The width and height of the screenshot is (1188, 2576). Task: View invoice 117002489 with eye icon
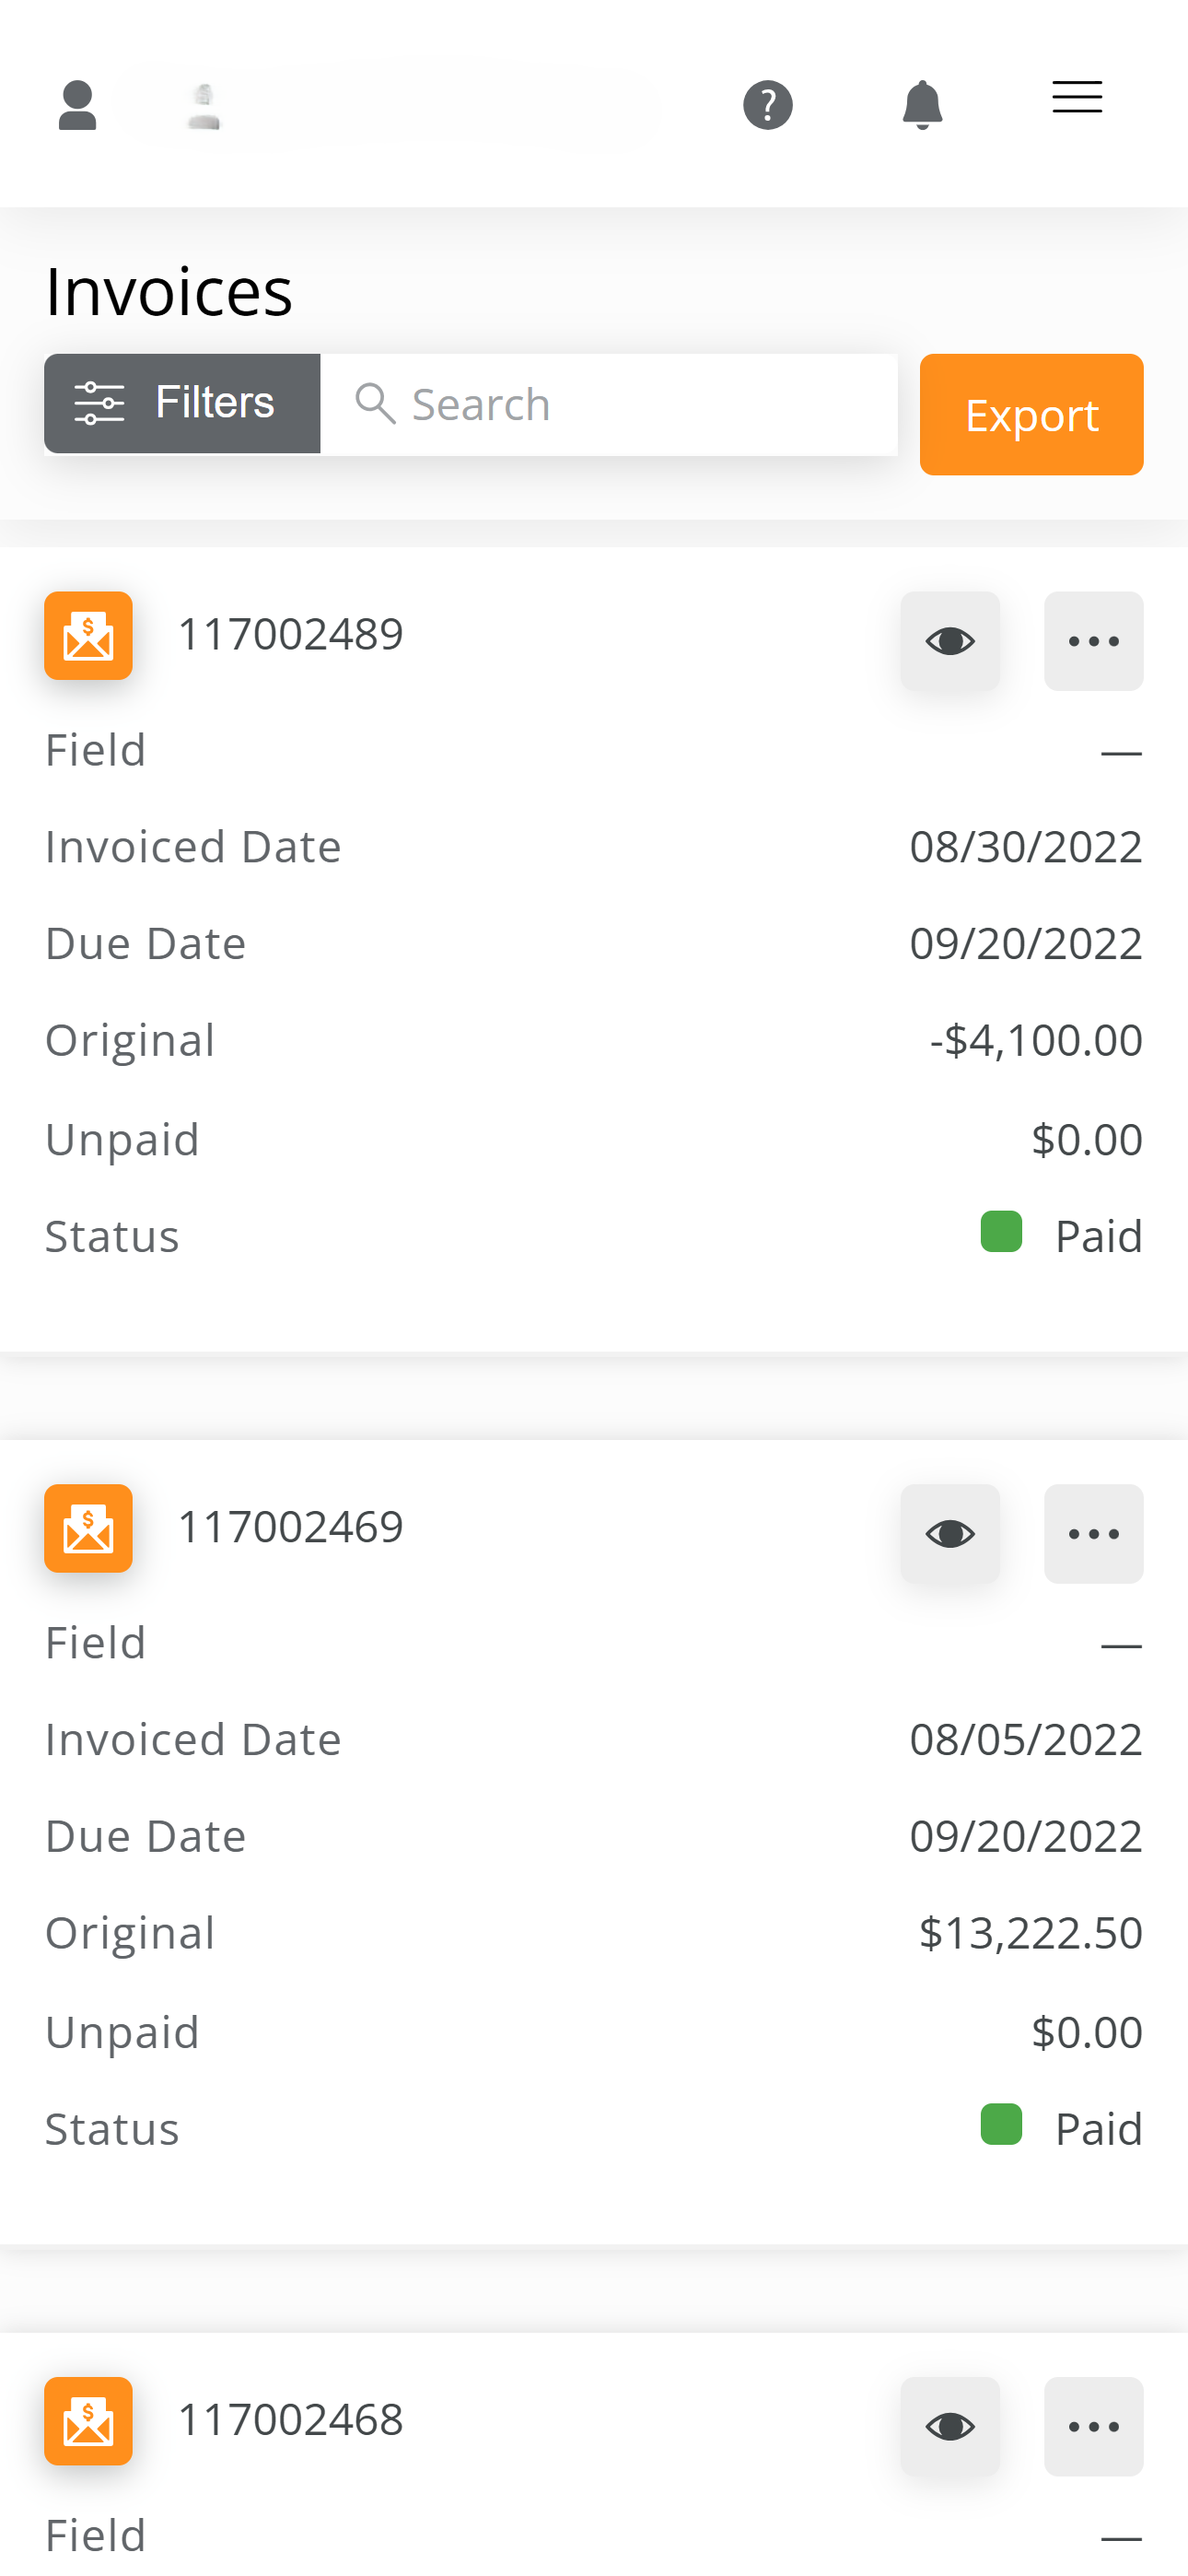pos(950,641)
